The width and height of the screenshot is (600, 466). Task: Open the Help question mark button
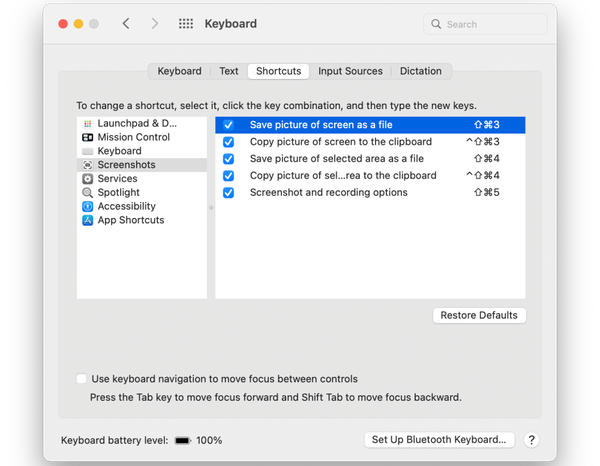tap(531, 440)
